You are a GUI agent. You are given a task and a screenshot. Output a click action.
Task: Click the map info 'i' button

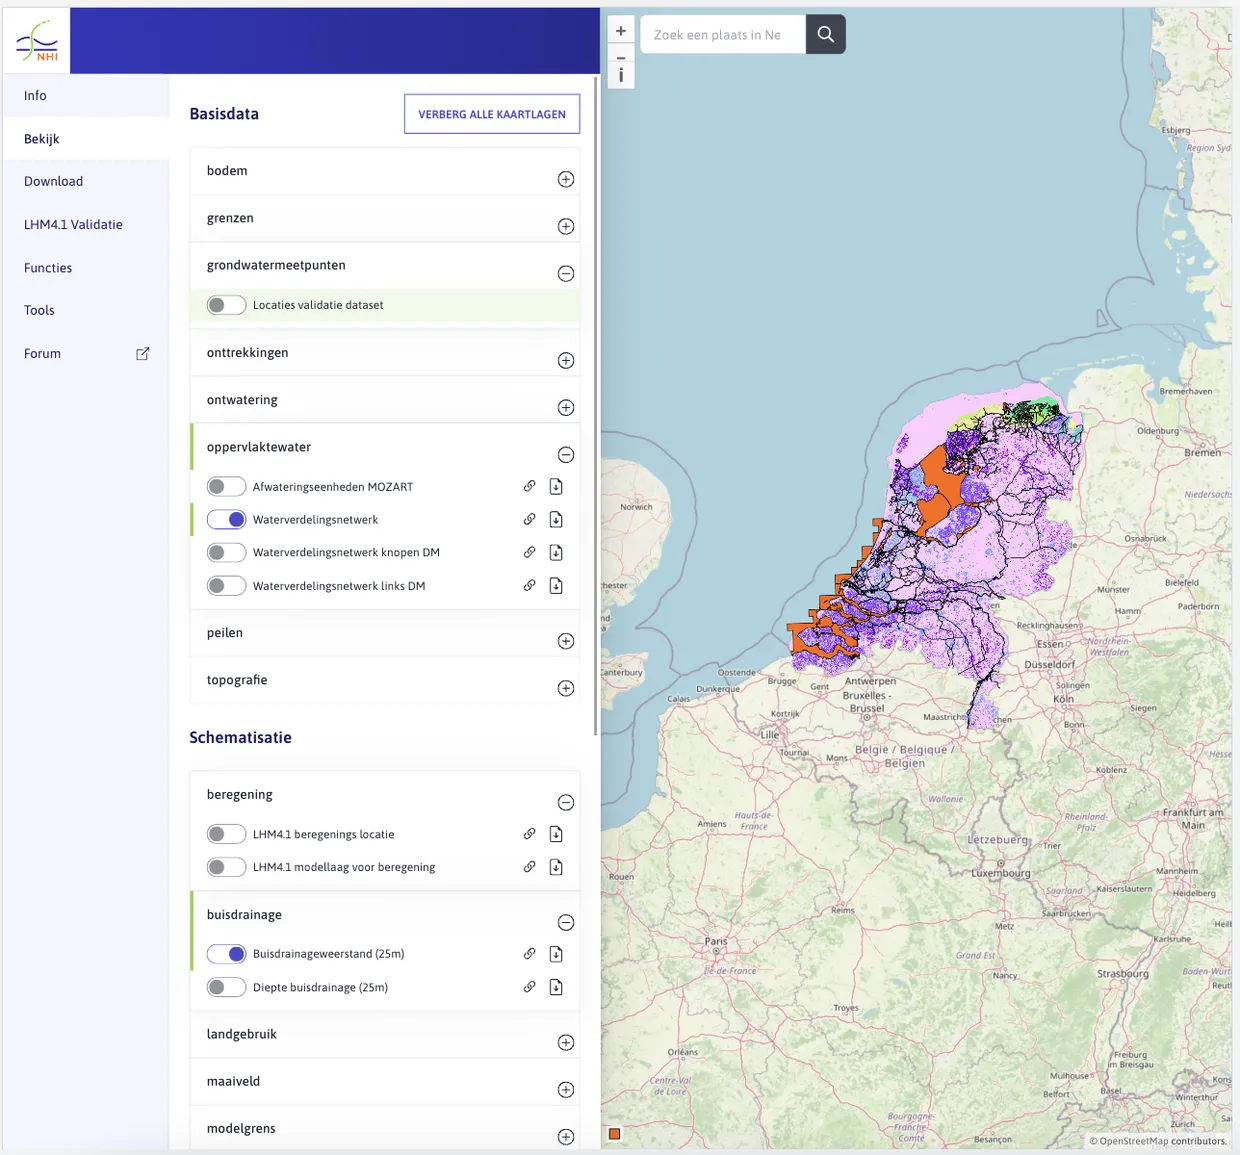click(x=621, y=75)
